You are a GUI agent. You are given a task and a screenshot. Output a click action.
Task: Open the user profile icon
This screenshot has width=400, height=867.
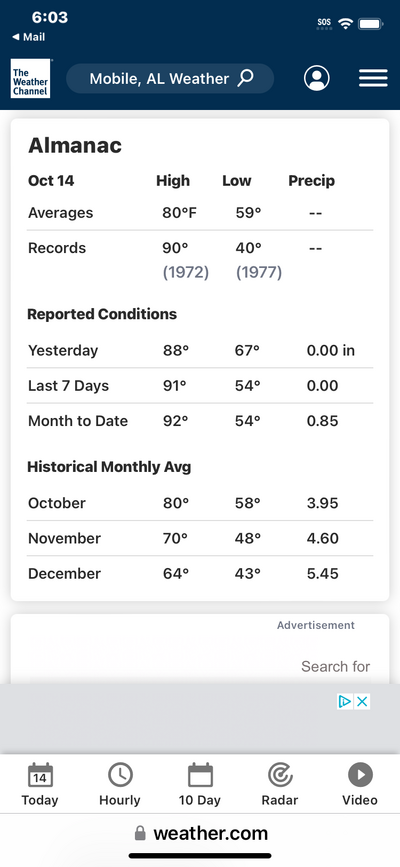[x=316, y=79]
